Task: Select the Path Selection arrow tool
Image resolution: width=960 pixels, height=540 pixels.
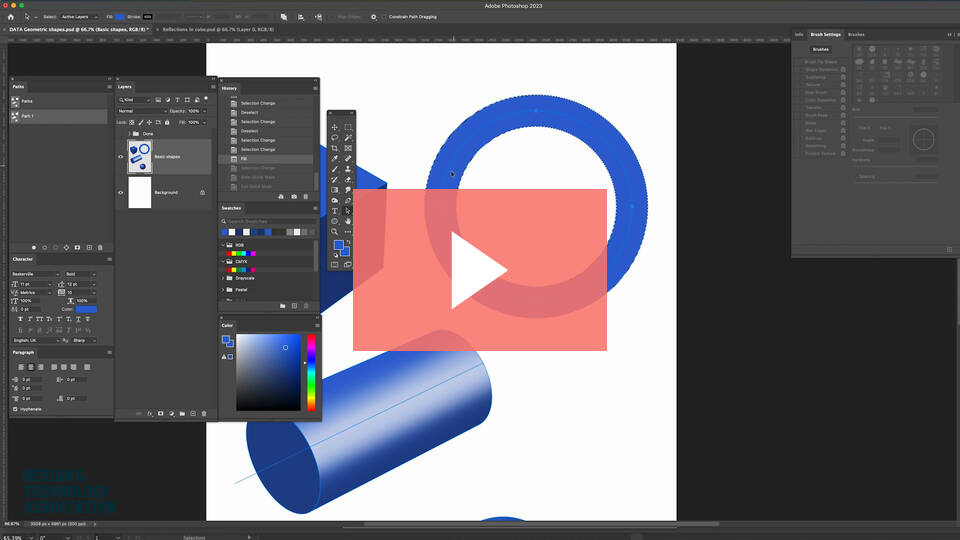Action: (348, 211)
